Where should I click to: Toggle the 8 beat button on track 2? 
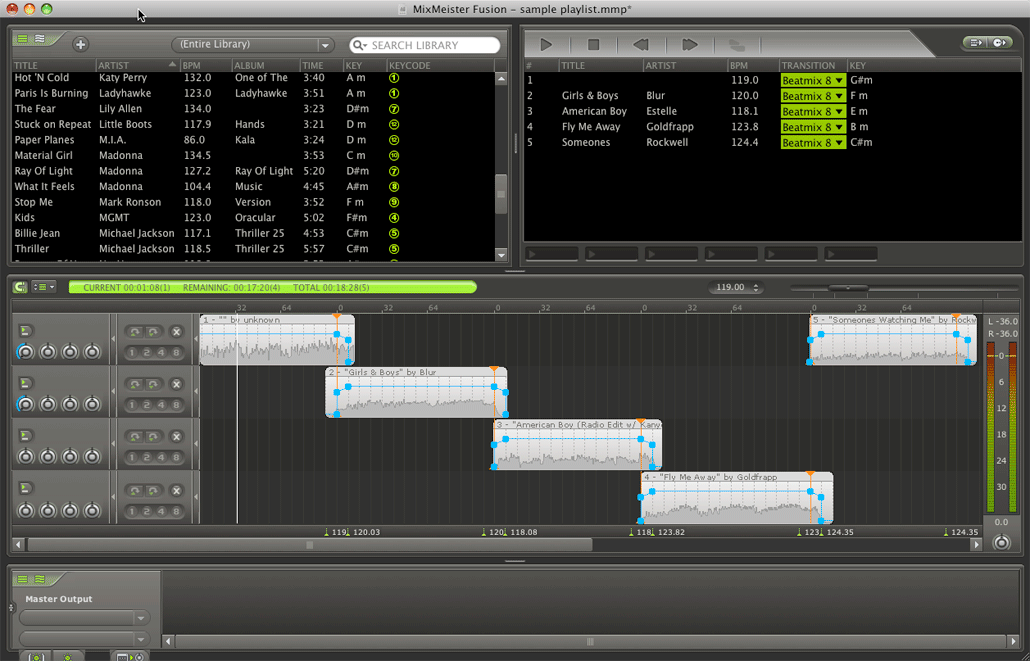[177, 404]
